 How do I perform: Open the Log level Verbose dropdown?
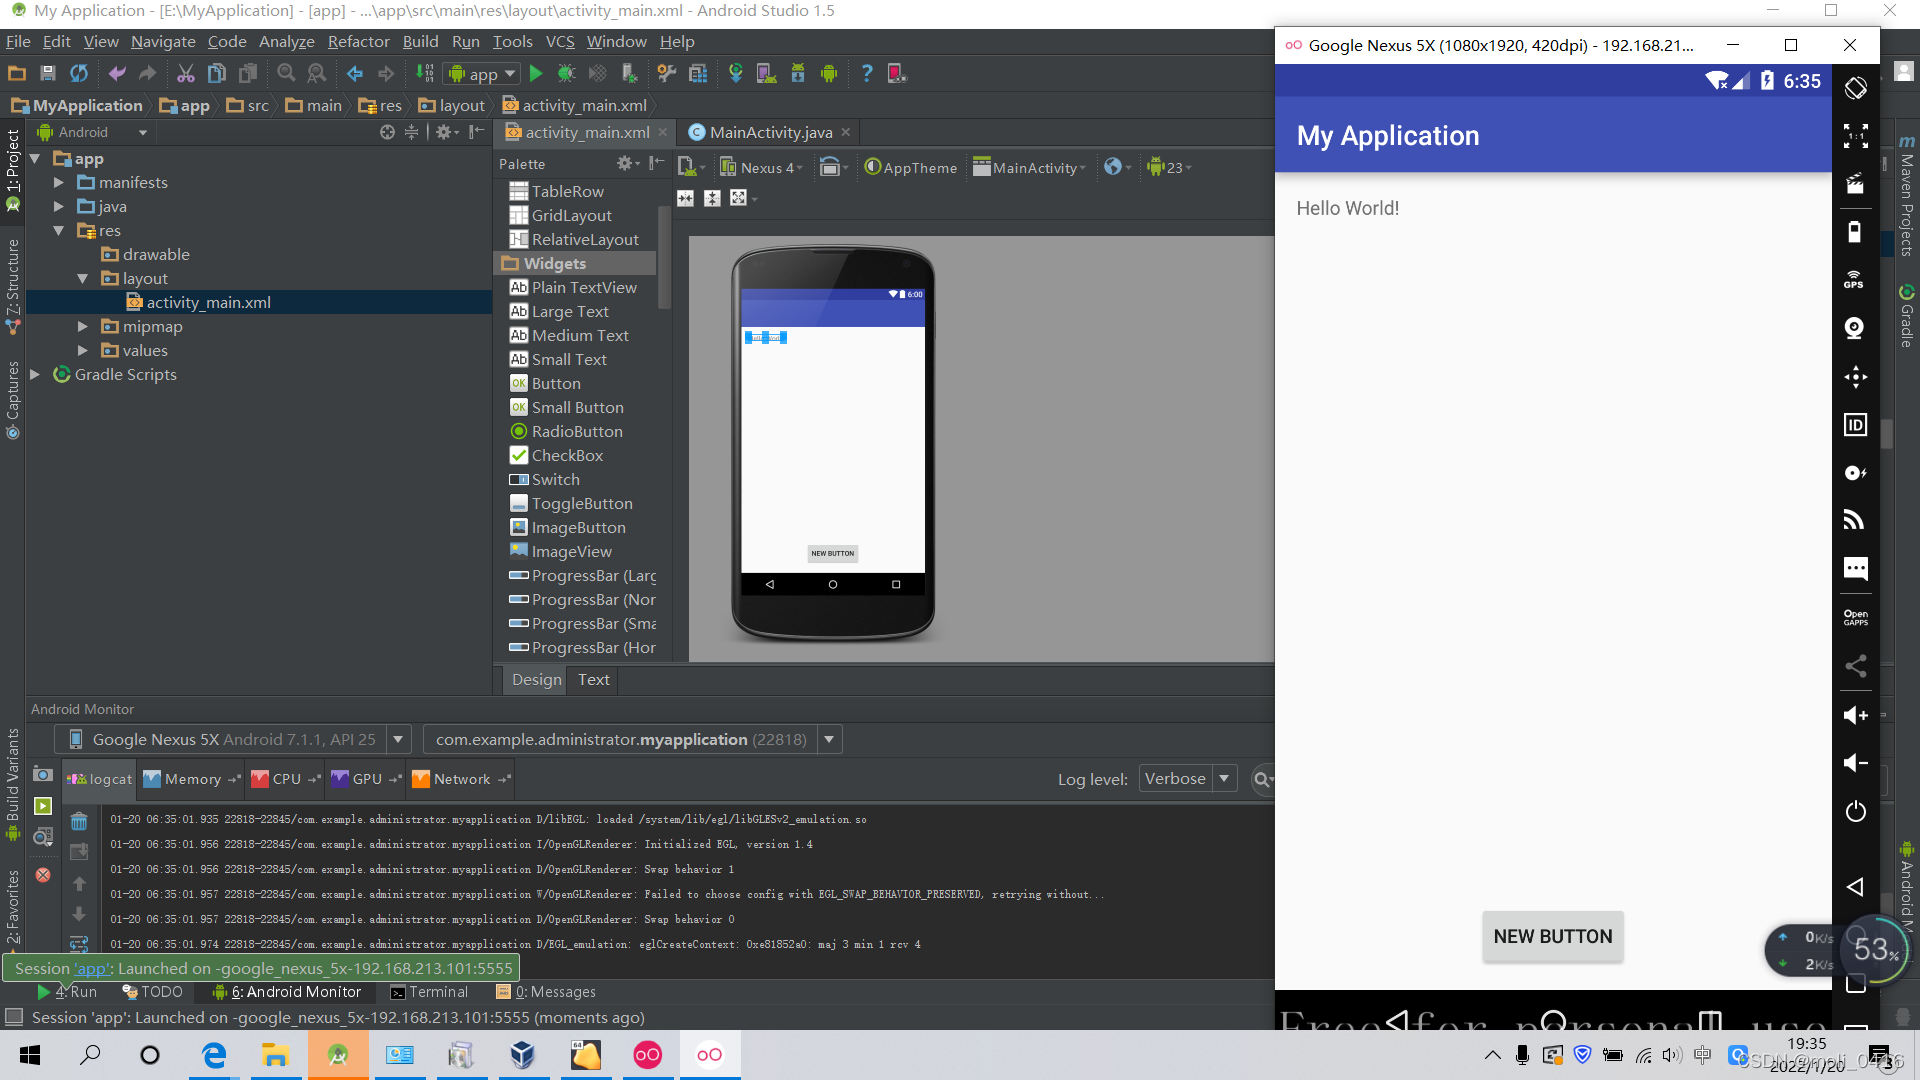[1188, 779]
